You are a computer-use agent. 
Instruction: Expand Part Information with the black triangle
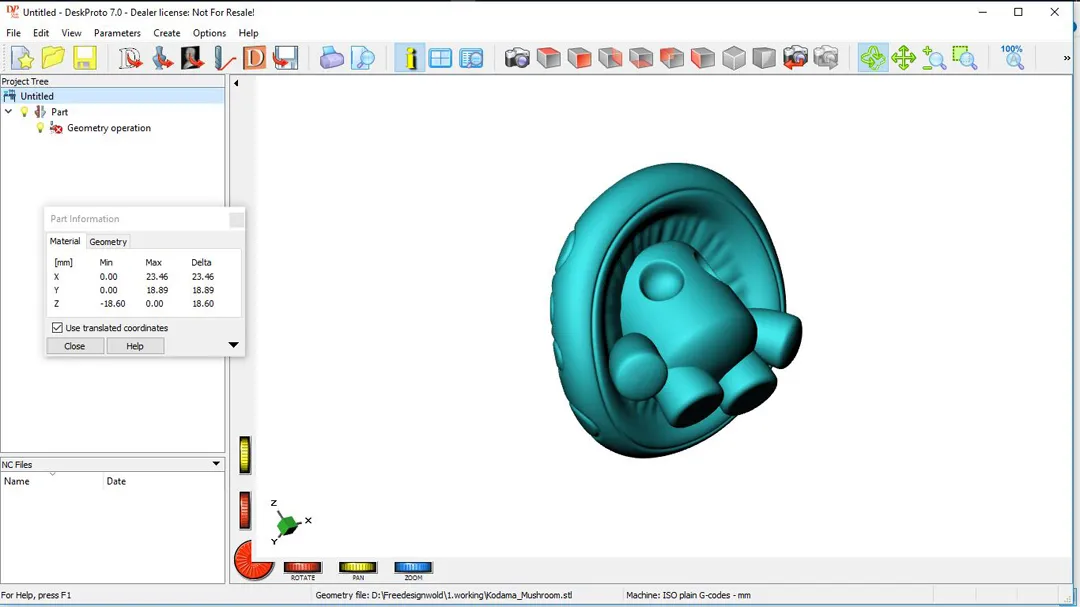coord(233,345)
